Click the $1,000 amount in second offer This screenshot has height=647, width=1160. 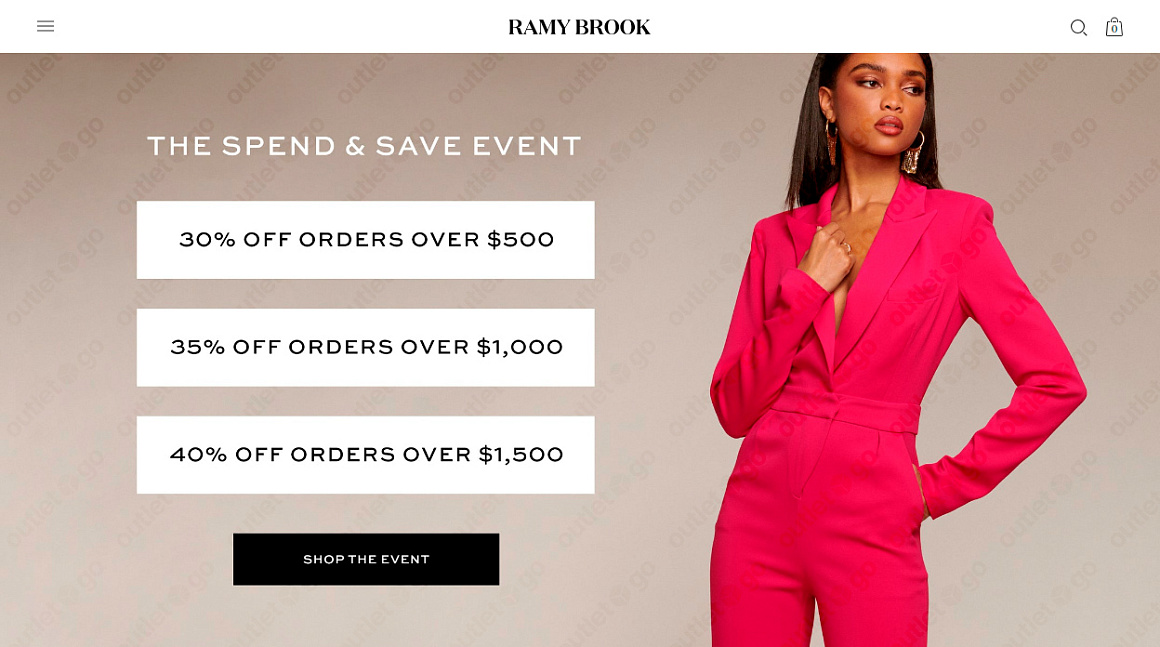(519, 348)
